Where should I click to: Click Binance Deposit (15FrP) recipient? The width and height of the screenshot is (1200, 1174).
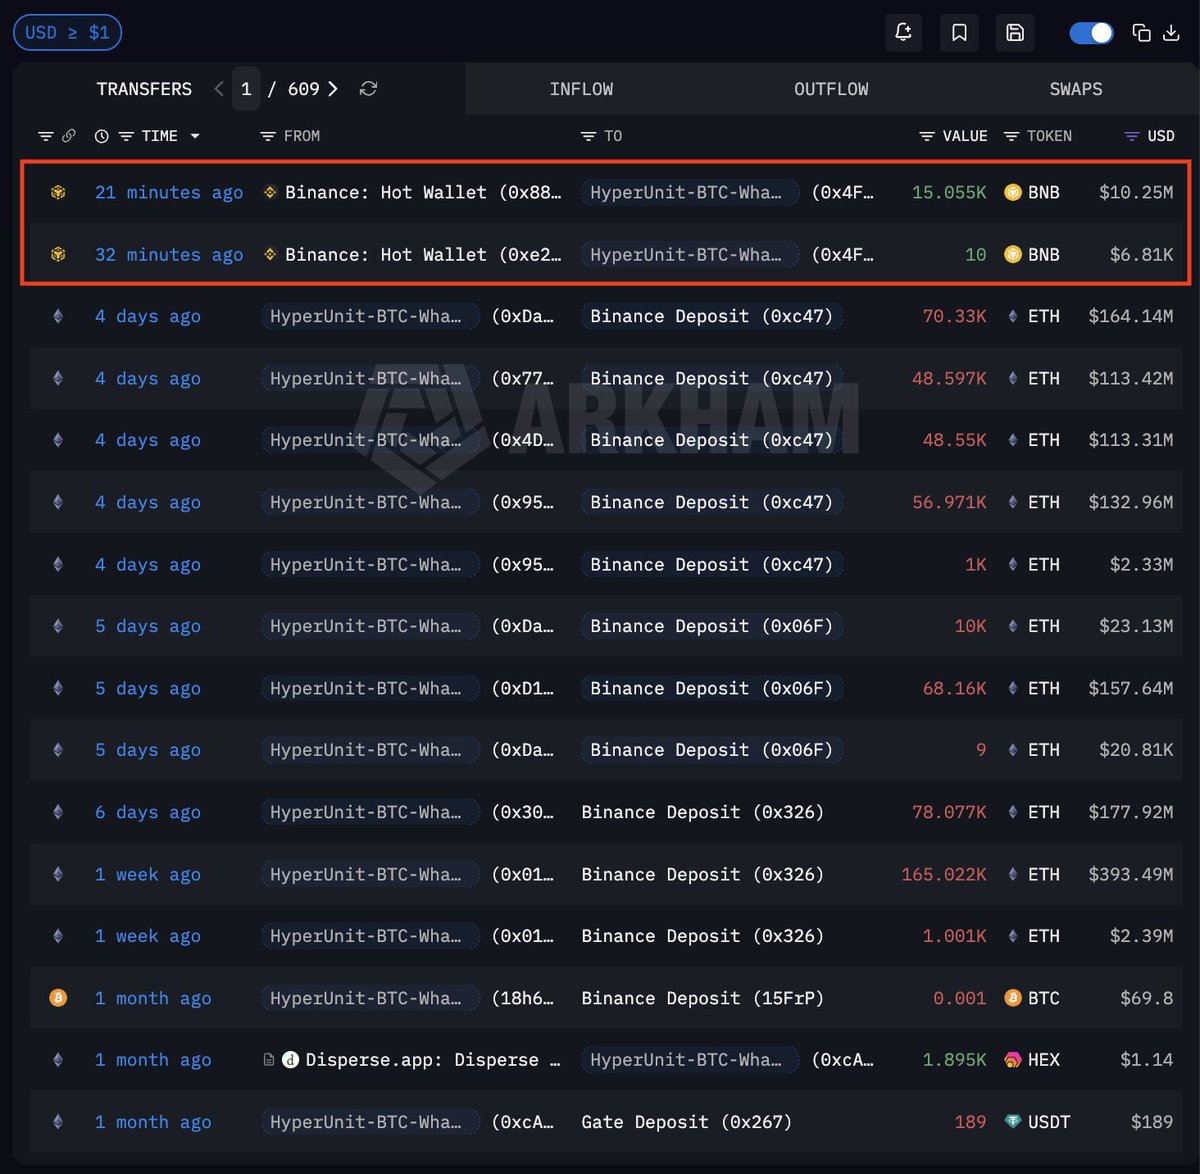(x=702, y=998)
